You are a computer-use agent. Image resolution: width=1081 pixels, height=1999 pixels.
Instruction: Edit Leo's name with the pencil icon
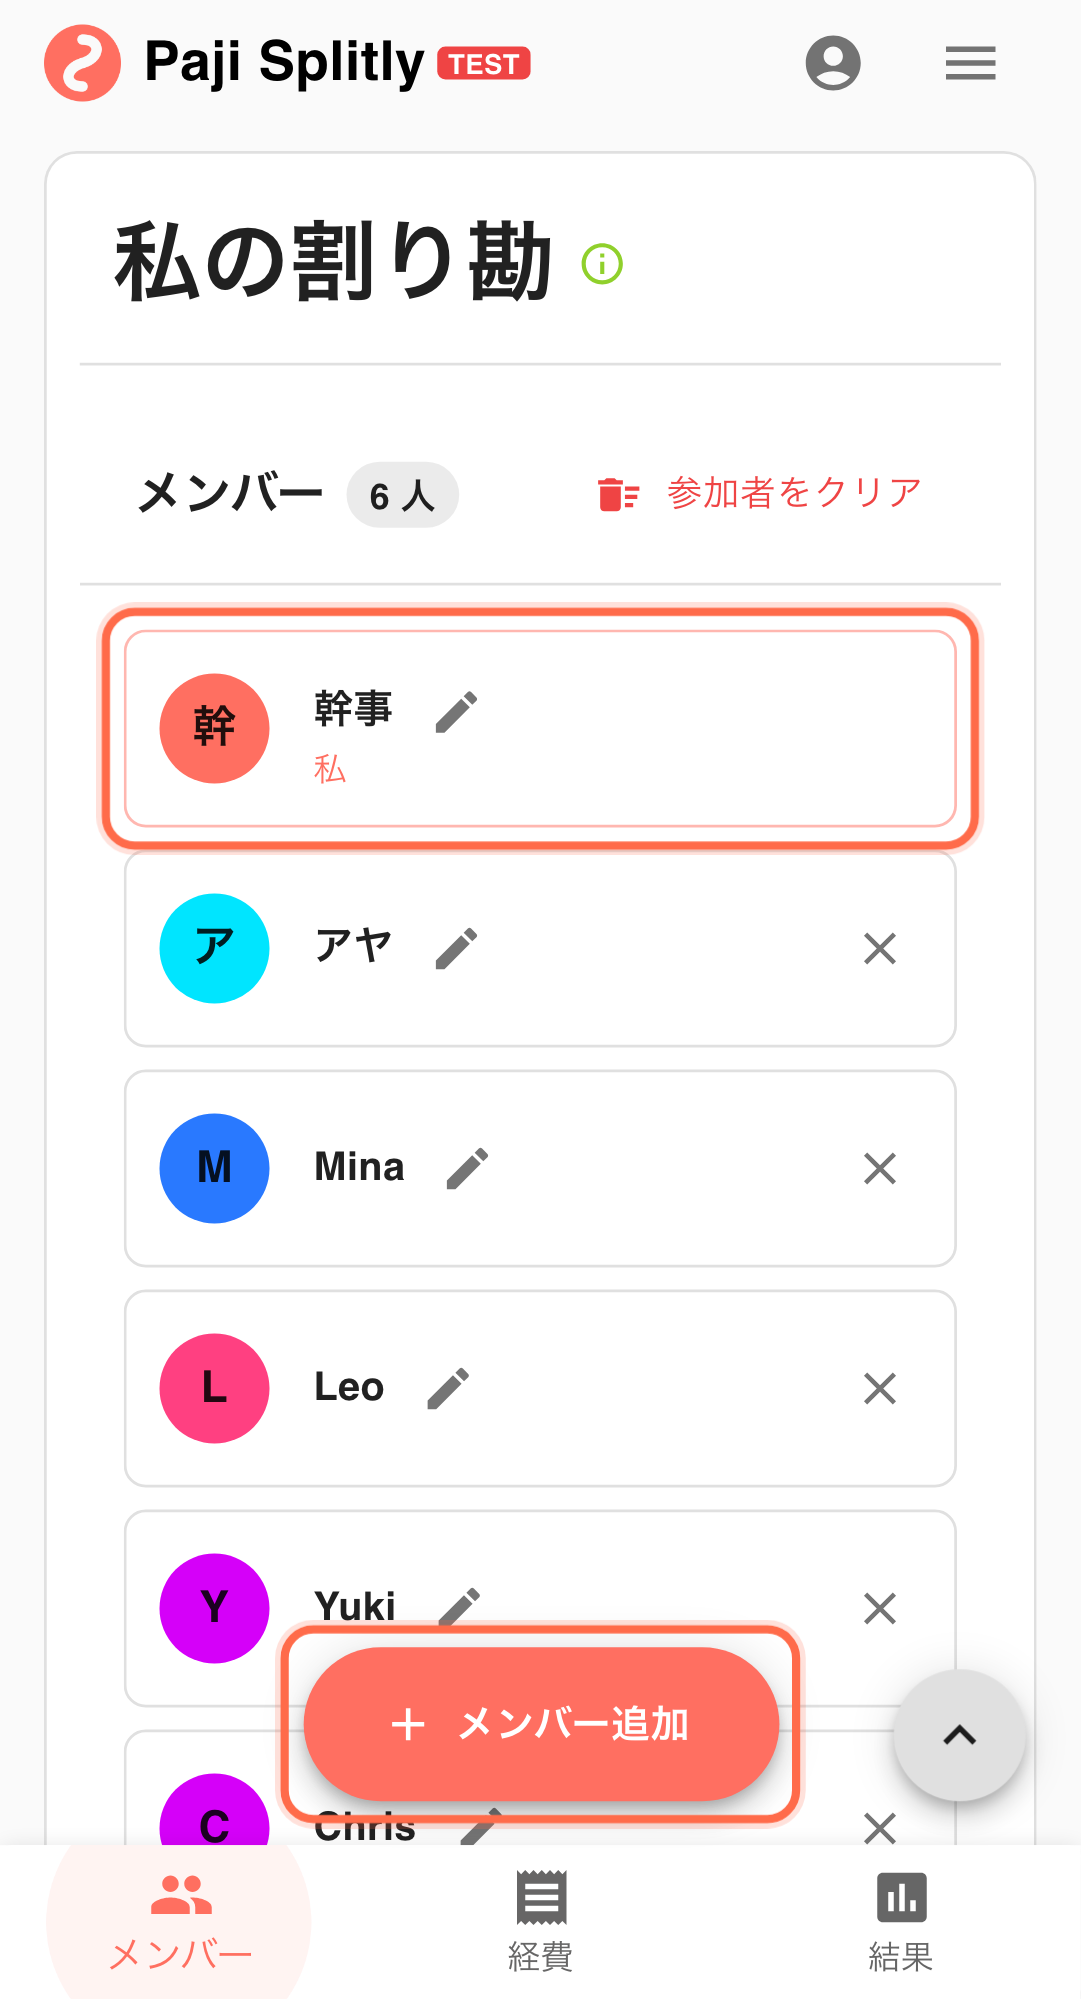(448, 1388)
